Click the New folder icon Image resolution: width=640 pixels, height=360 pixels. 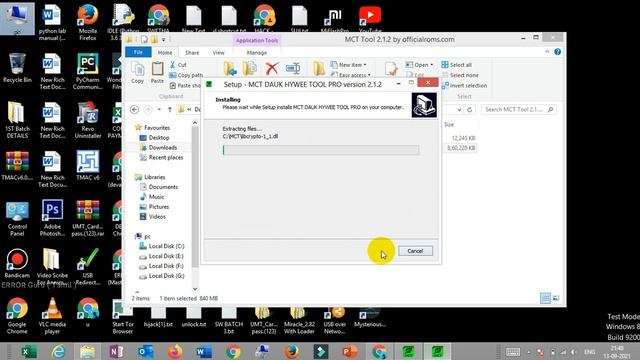coord(319,69)
